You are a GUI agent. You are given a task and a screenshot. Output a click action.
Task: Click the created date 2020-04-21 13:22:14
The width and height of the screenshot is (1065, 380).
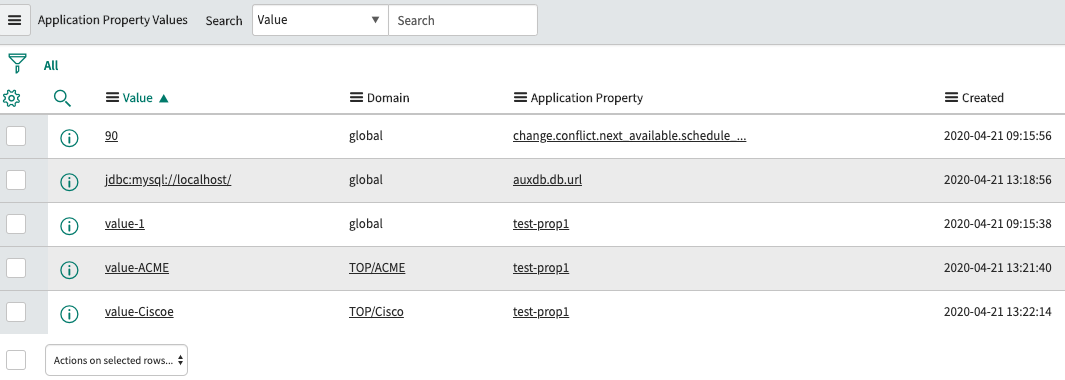click(998, 312)
